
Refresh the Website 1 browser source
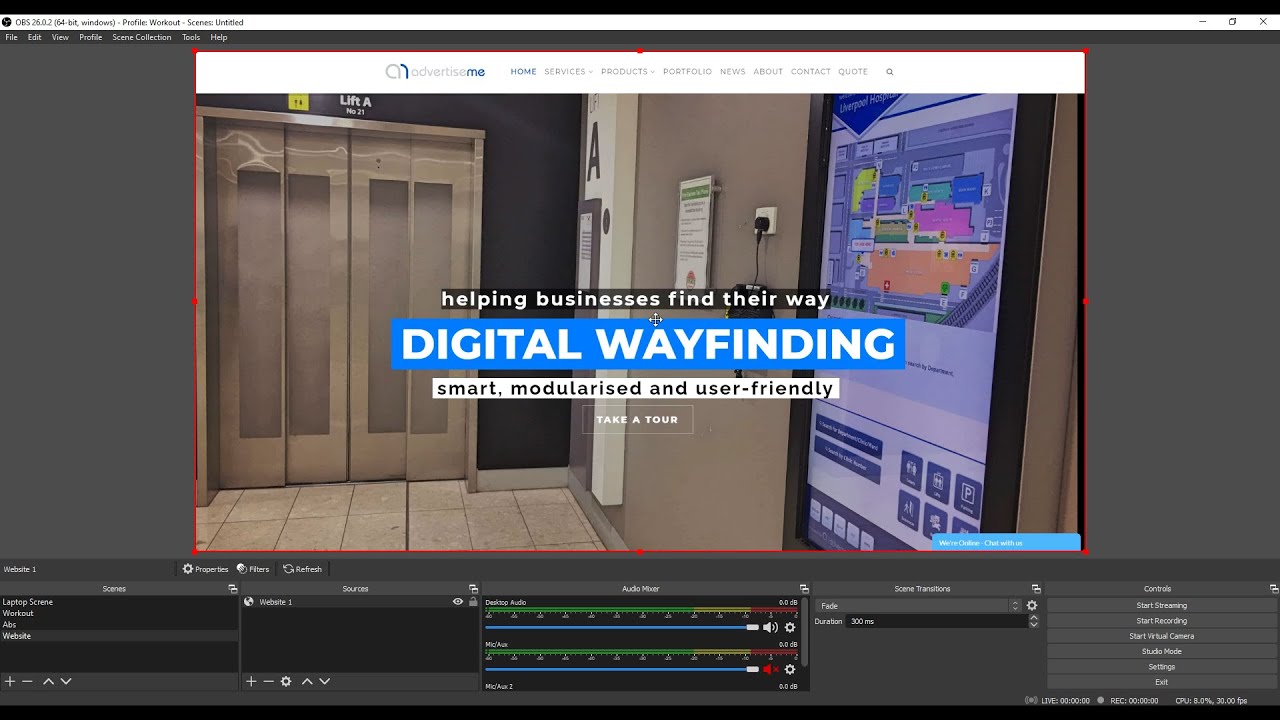303,568
